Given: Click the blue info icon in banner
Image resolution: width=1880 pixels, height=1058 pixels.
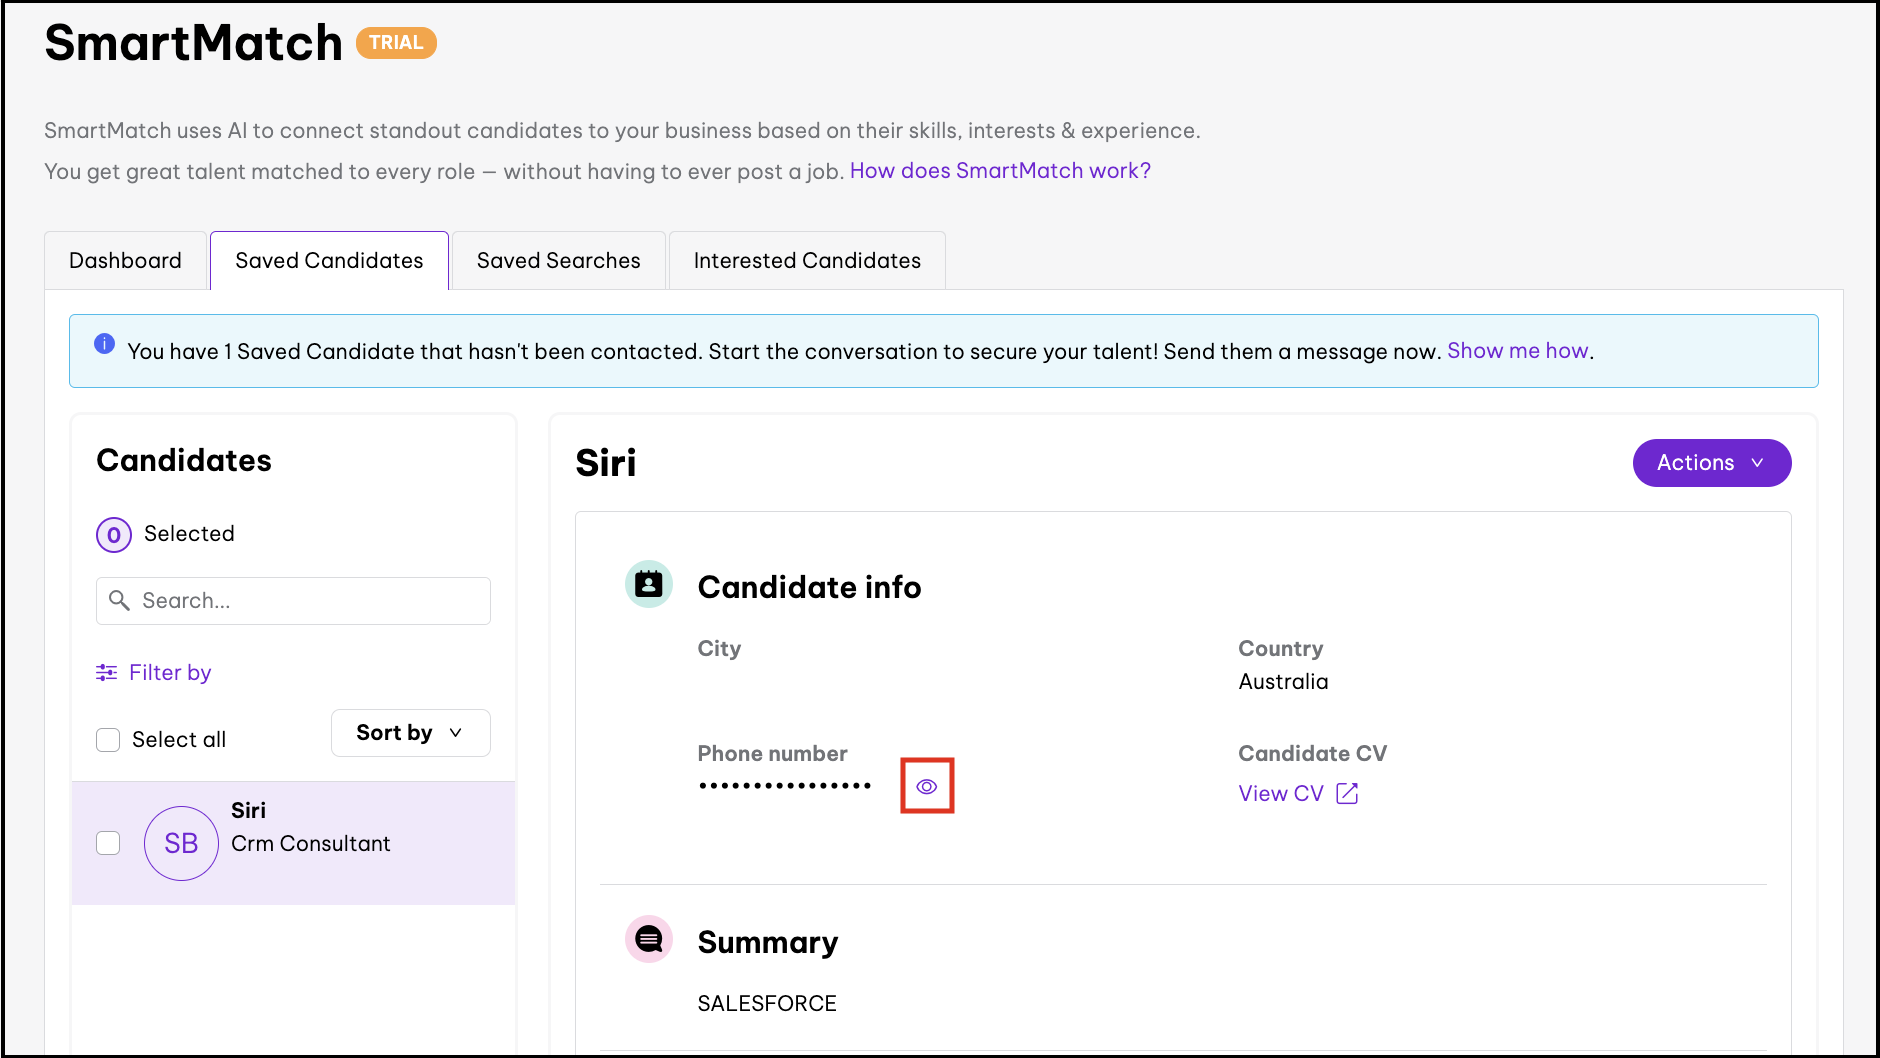Looking at the screenshot, I should point(104,344).
